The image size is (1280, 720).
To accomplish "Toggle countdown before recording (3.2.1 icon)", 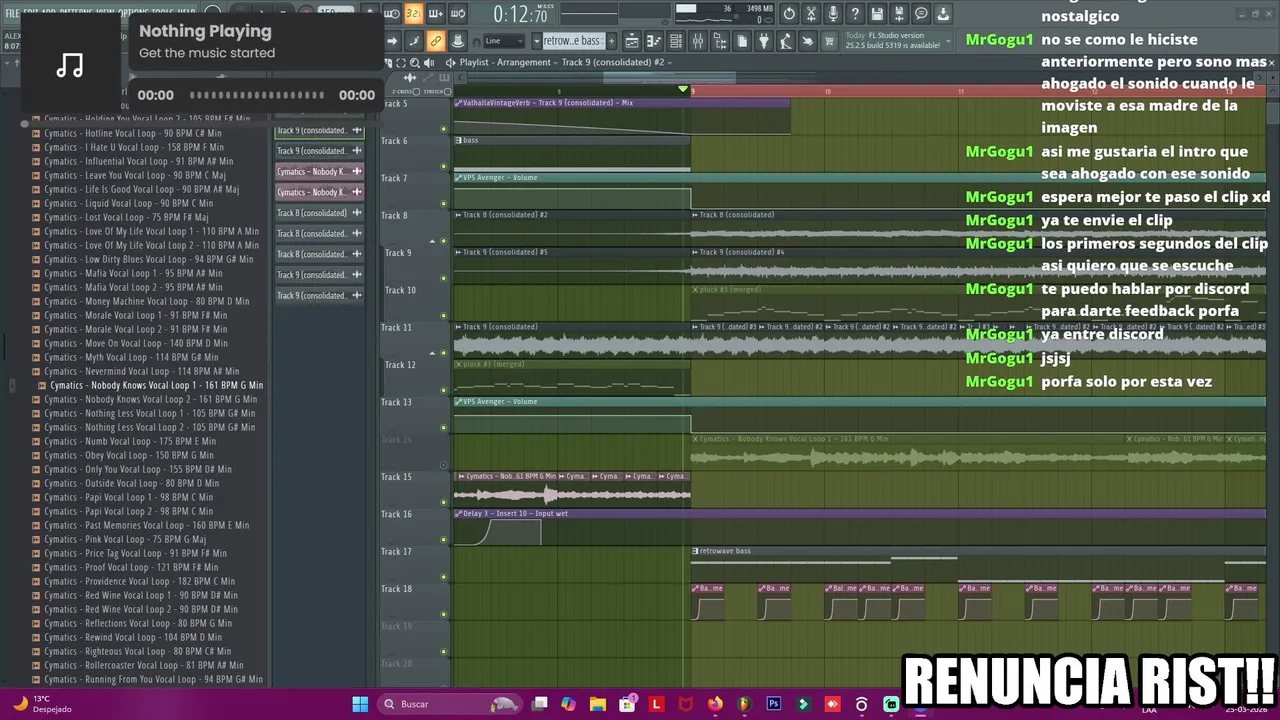I will pyautogui.click(x=413, y=14).
